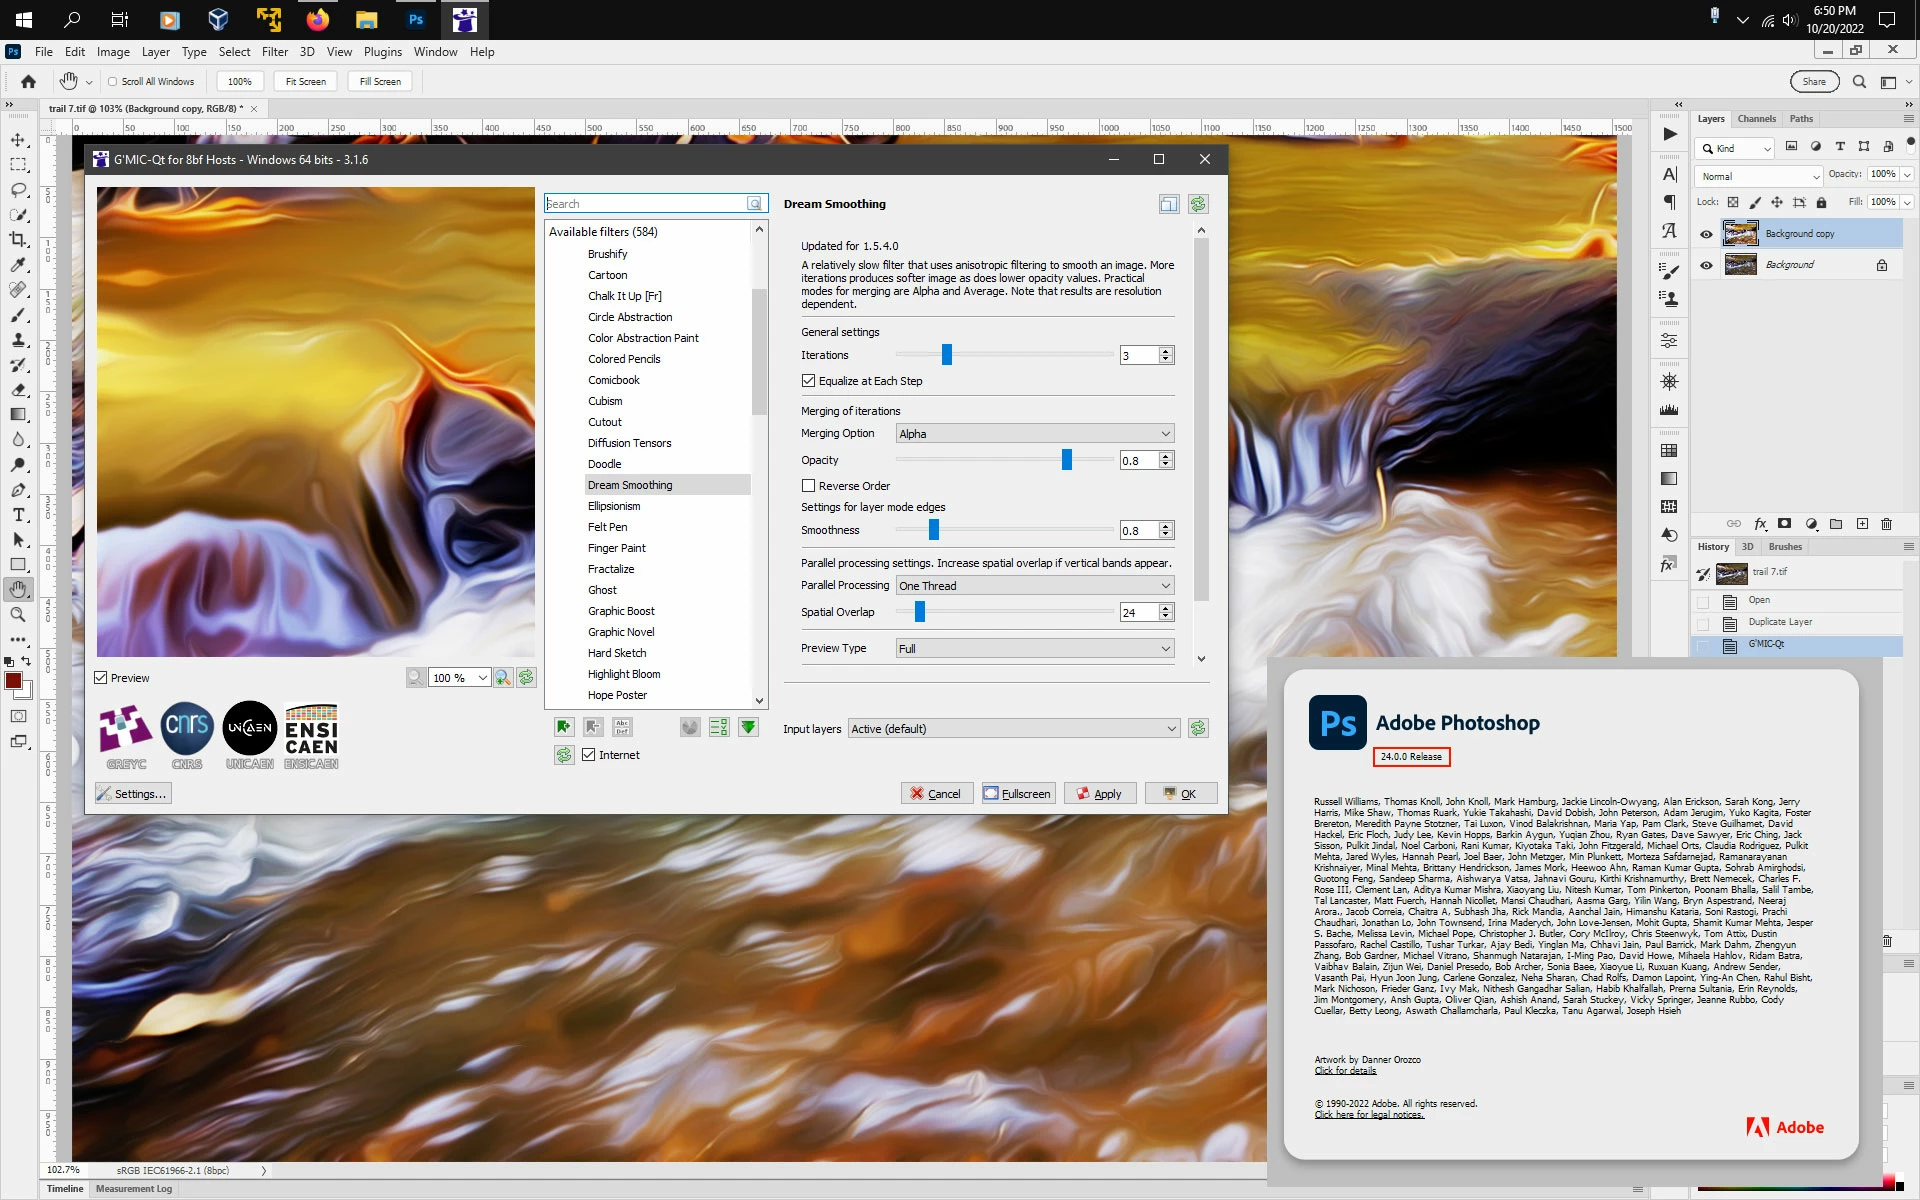Screen dimensions: 1920x1200
Task: Select the Eyedropper tool
Action: coord(18,265)
